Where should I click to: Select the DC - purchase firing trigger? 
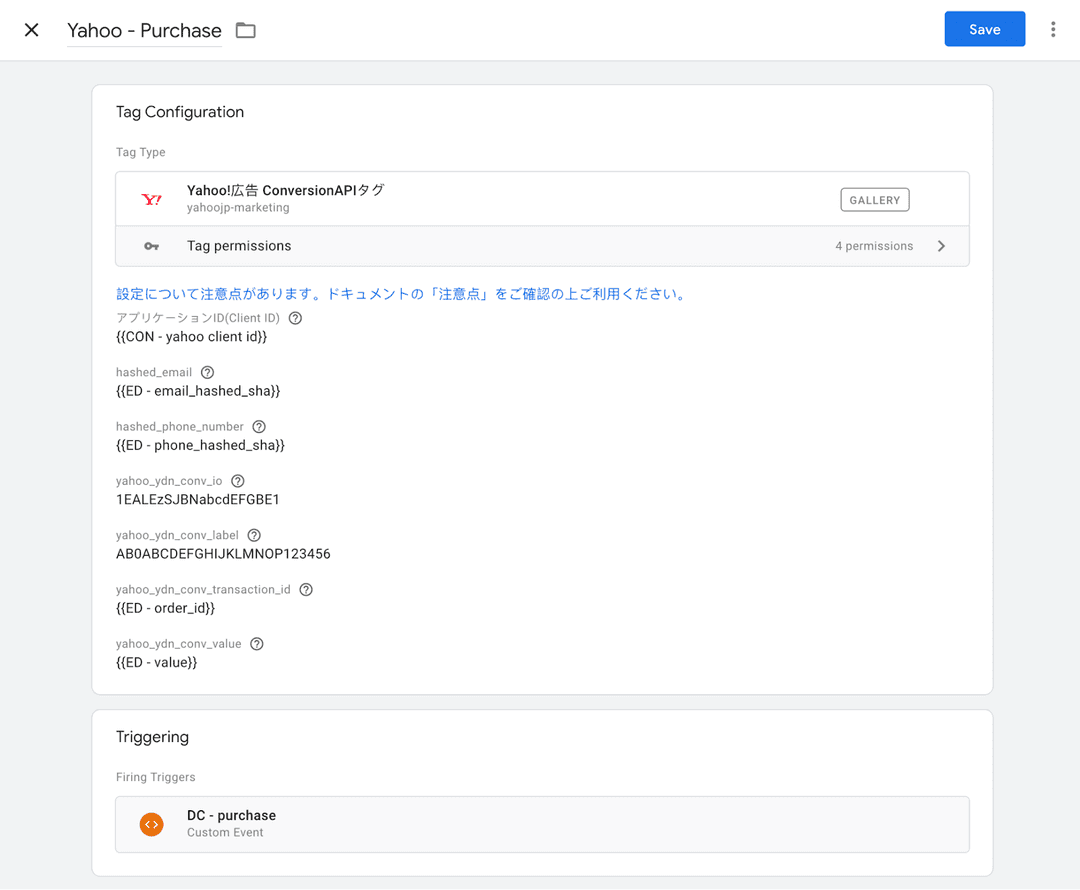tap(542, 824)
